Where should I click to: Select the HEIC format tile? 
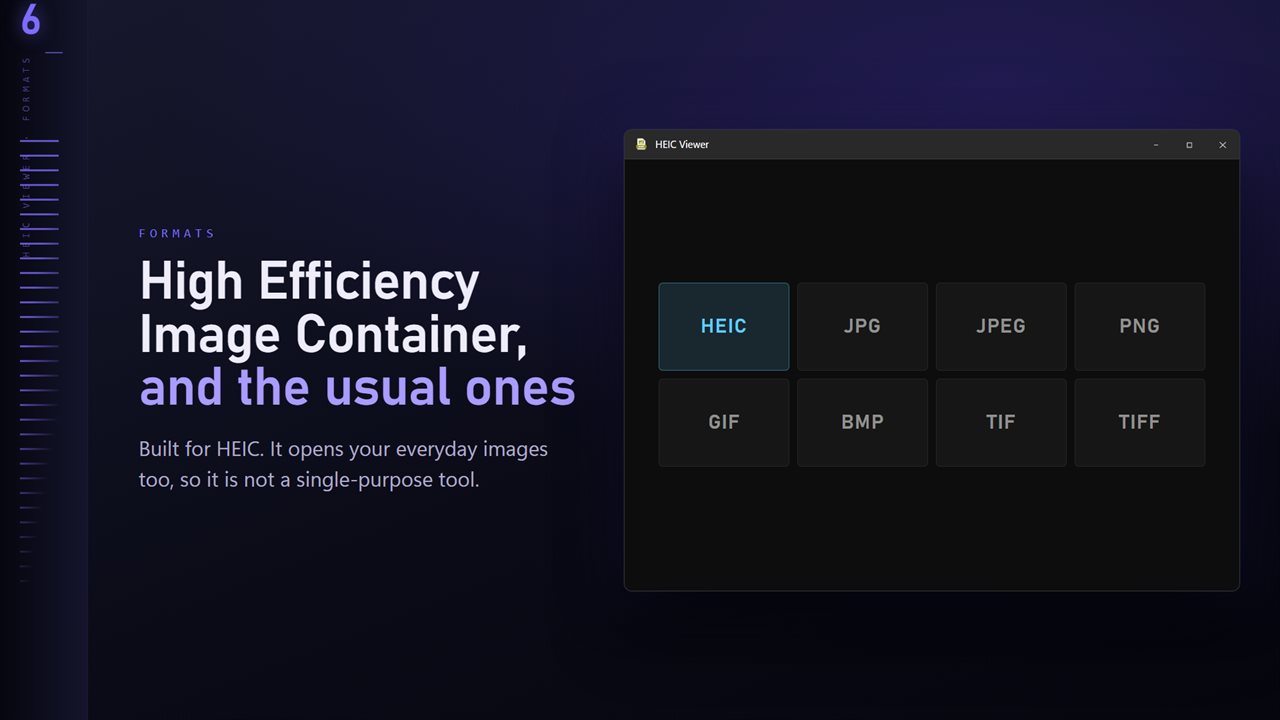[x=723, y=326]
